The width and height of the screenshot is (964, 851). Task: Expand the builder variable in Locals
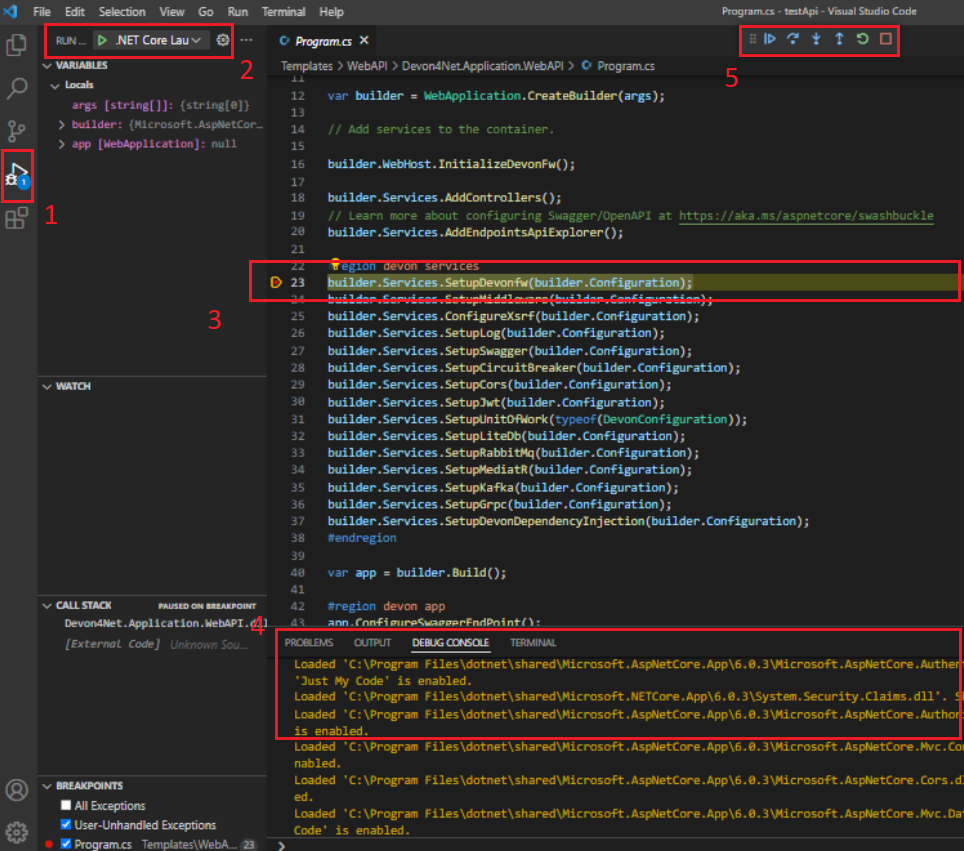(62, 125)
